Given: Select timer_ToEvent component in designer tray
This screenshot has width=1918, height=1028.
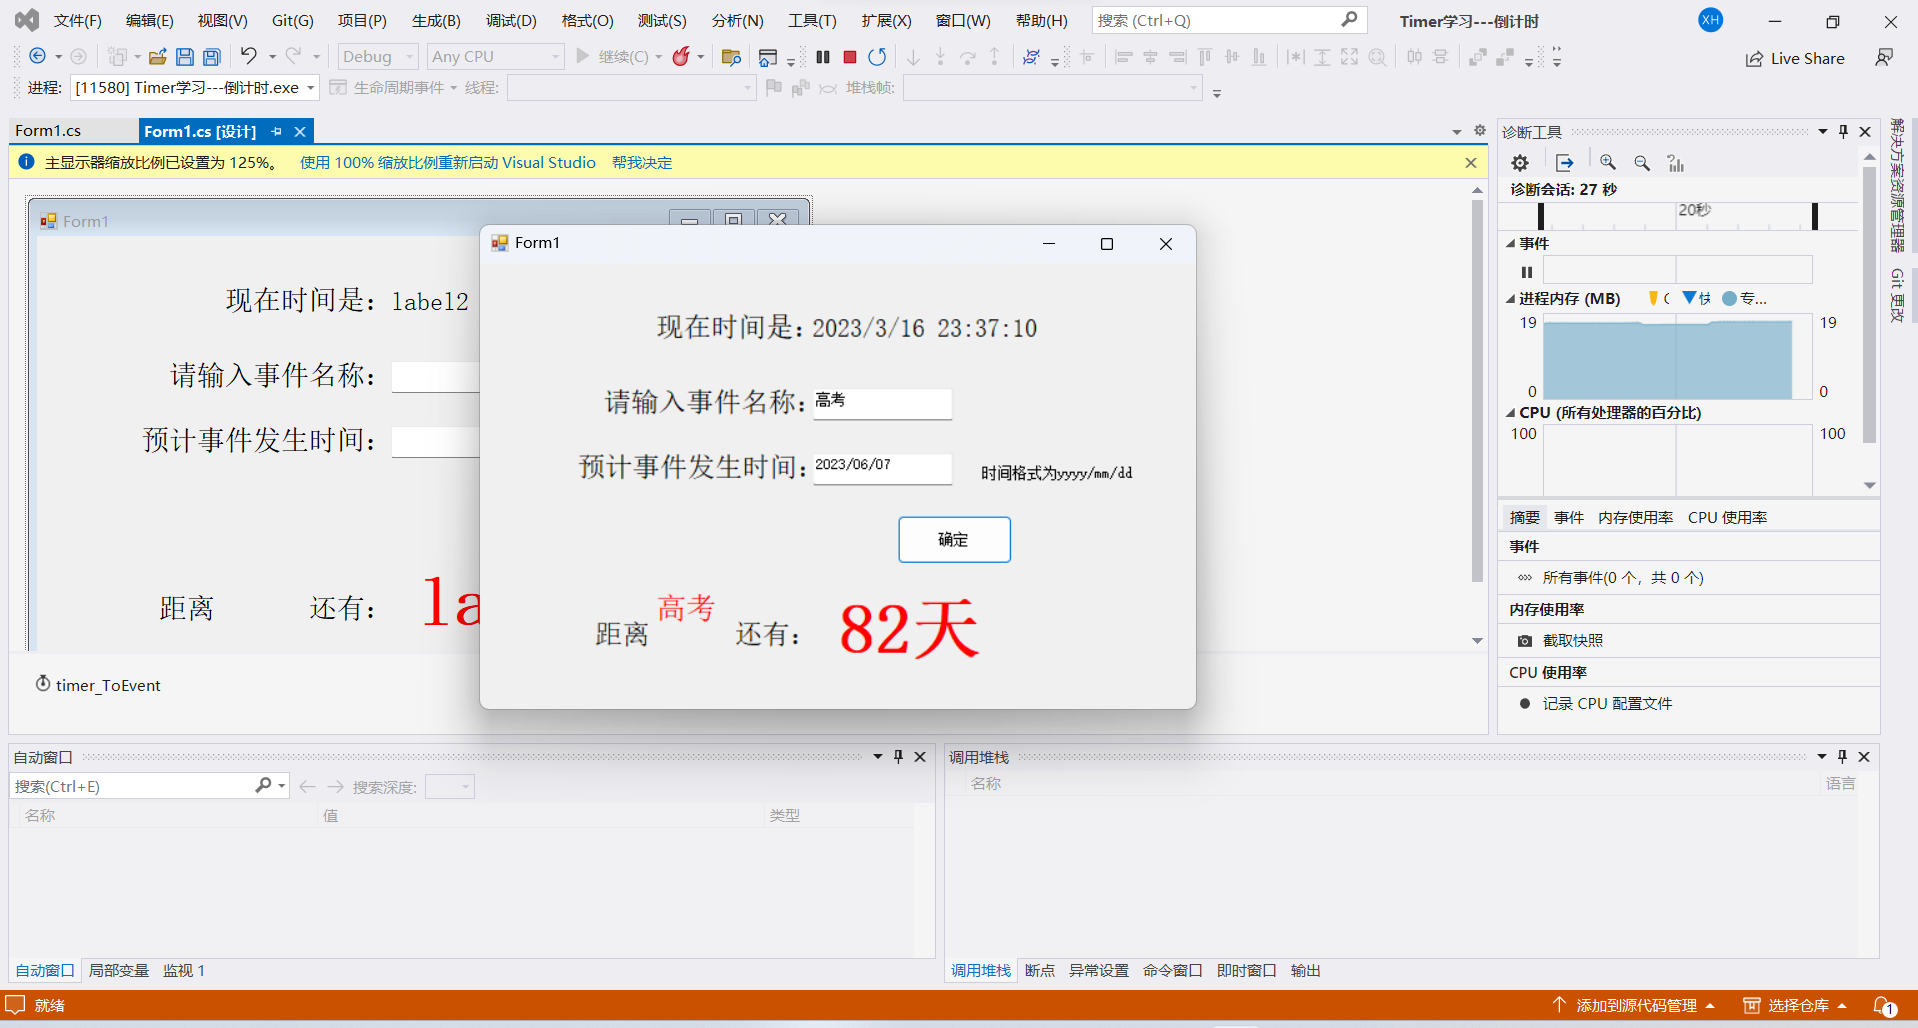Looking at the screenshot, I should point(98,685).
